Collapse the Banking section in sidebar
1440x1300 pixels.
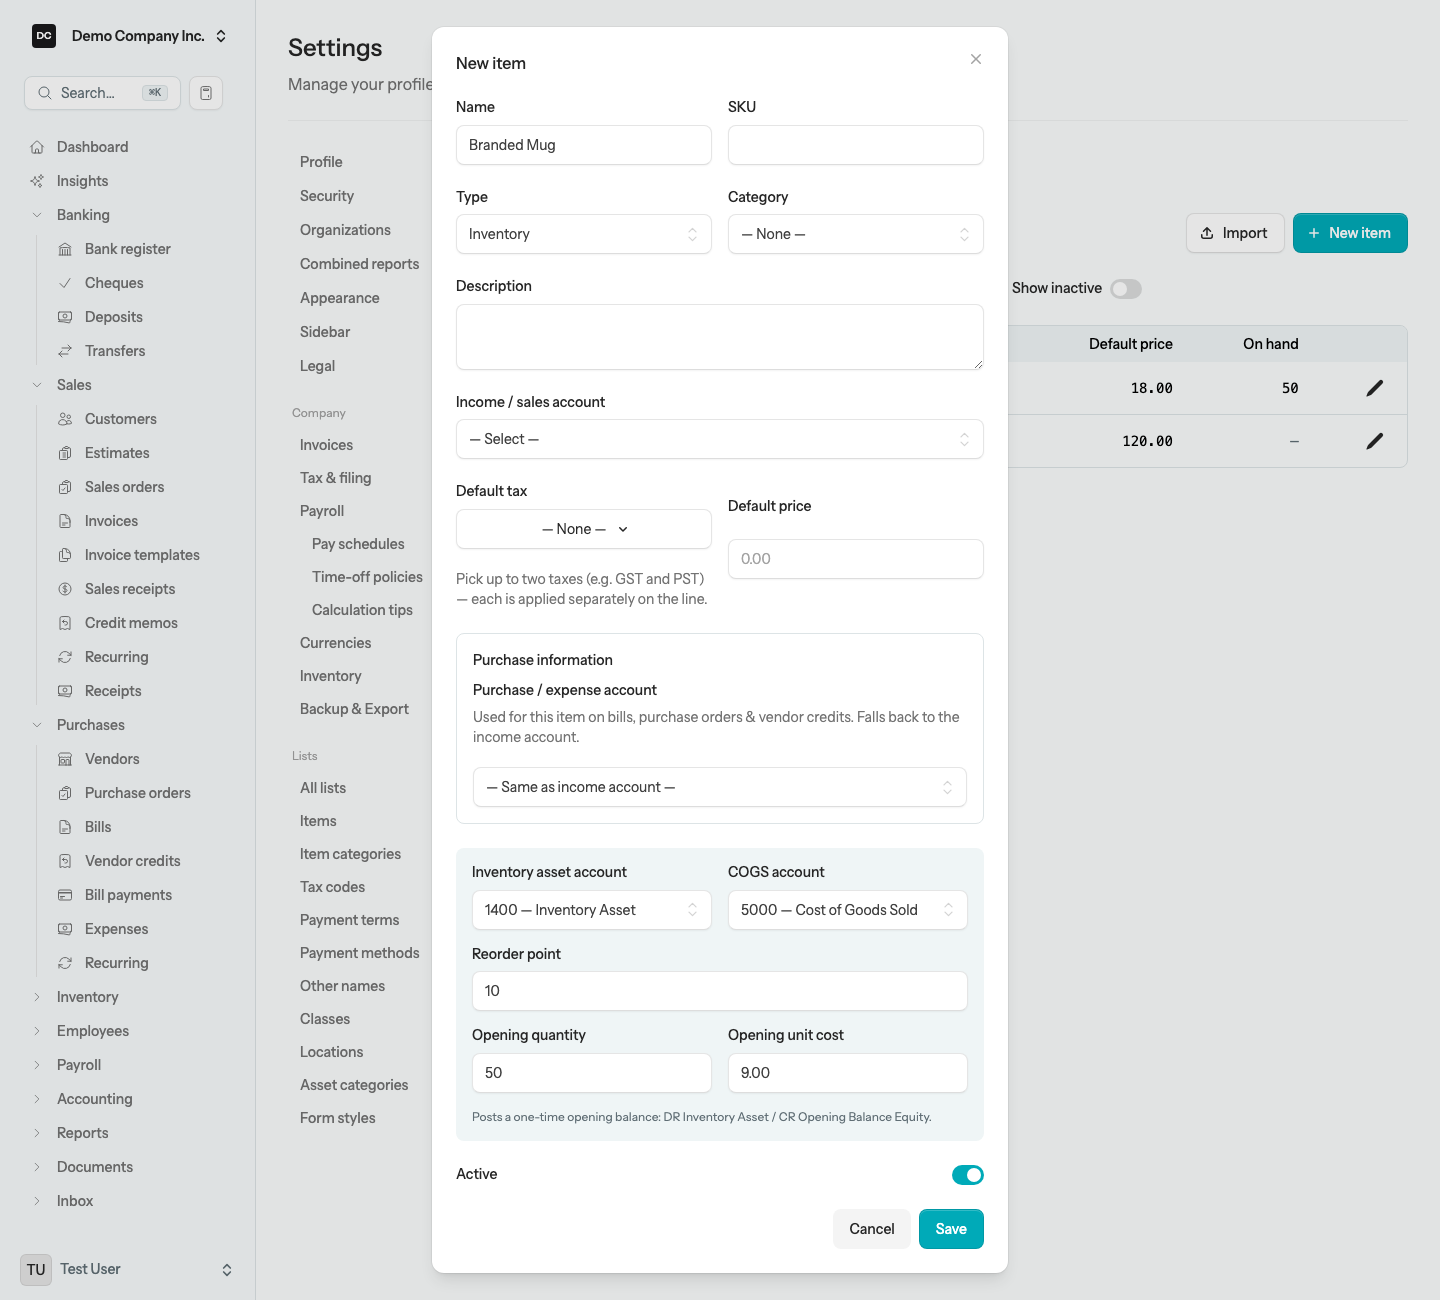tap(37, 215)
